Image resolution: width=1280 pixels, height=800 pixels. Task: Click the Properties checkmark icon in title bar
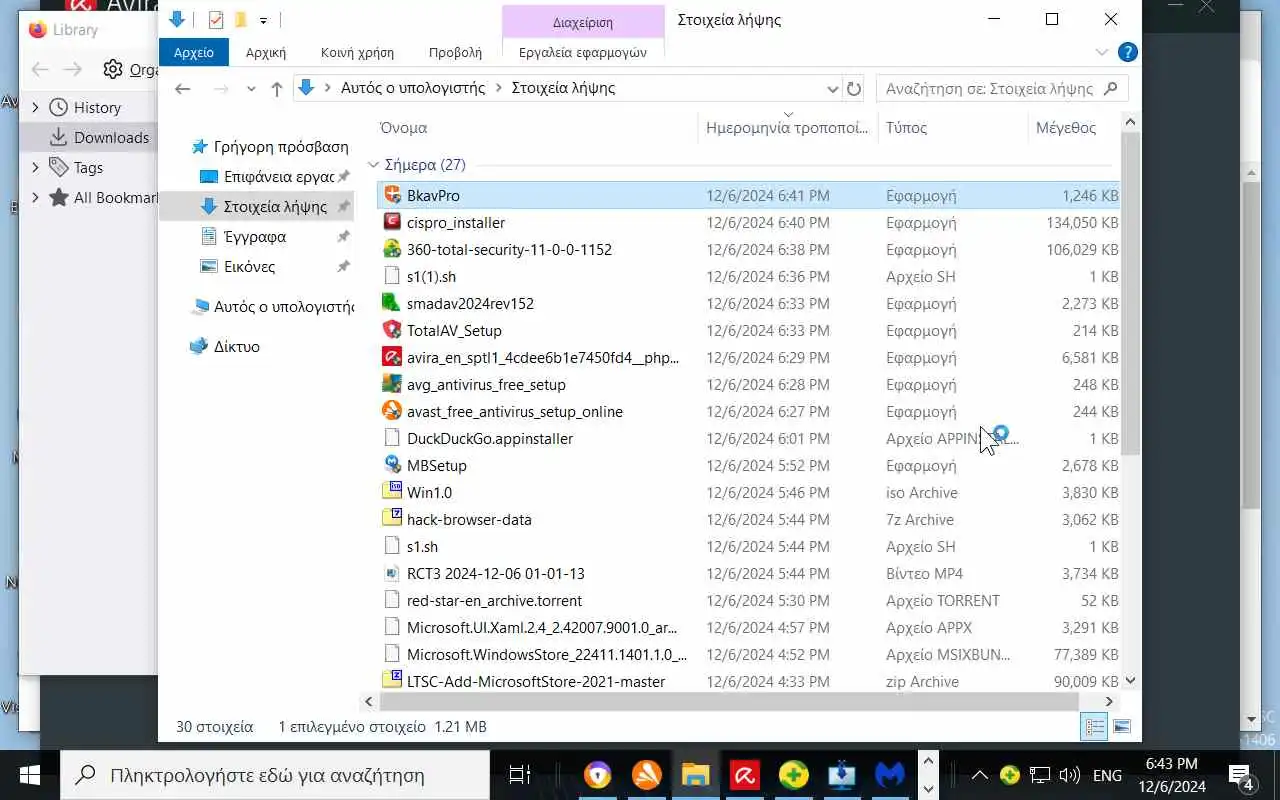[216, 20]
